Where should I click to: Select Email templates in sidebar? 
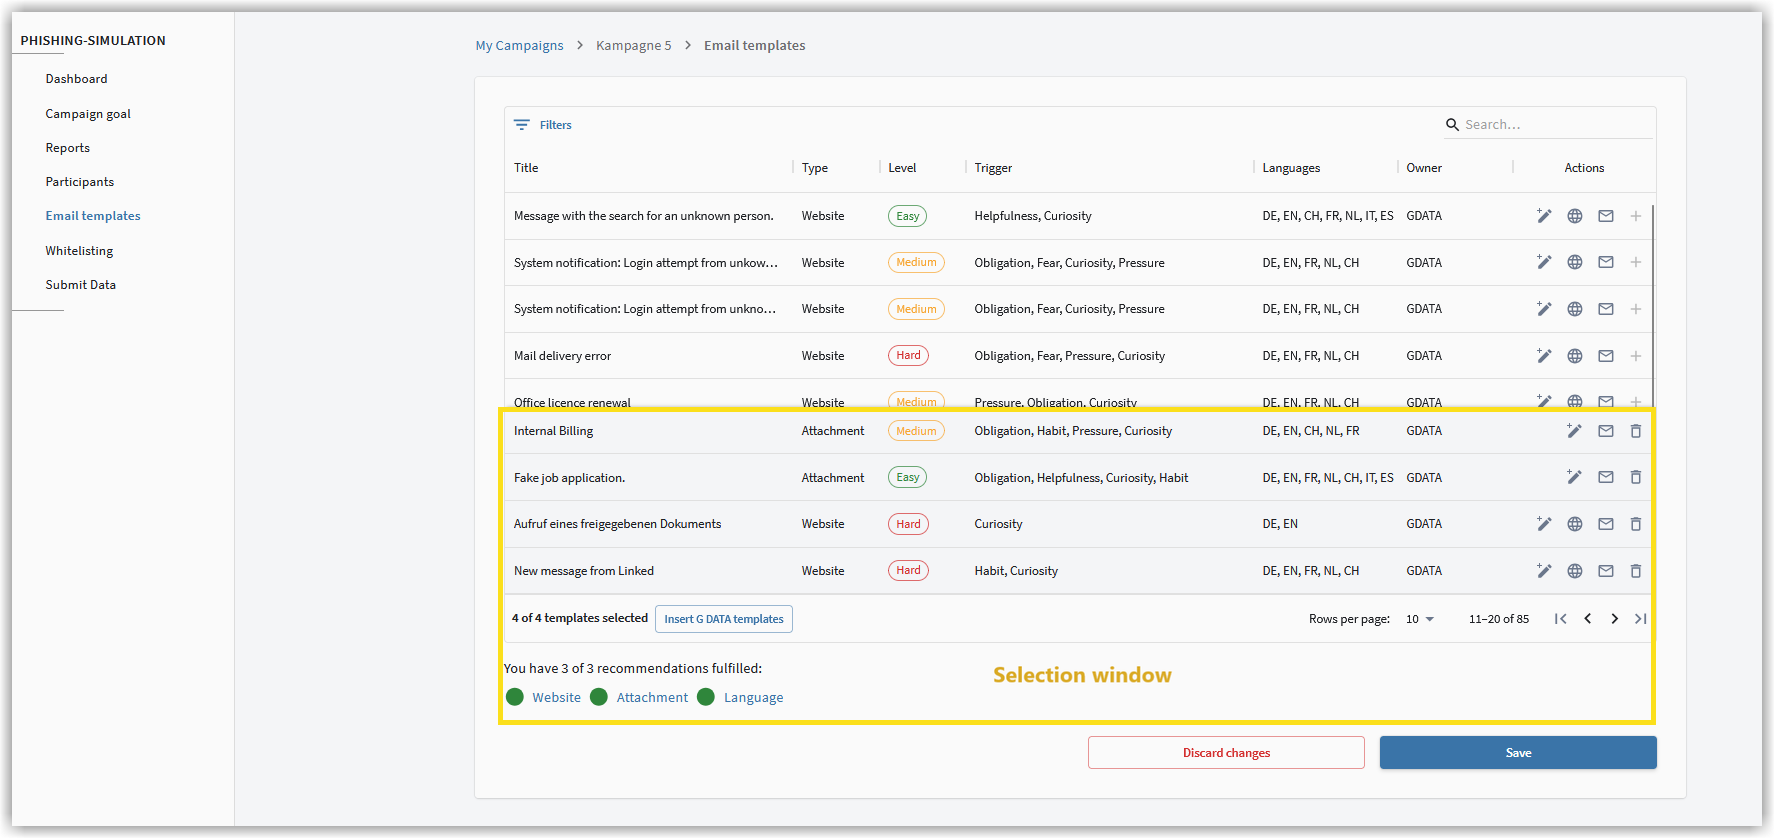click(x=93, y=216)
